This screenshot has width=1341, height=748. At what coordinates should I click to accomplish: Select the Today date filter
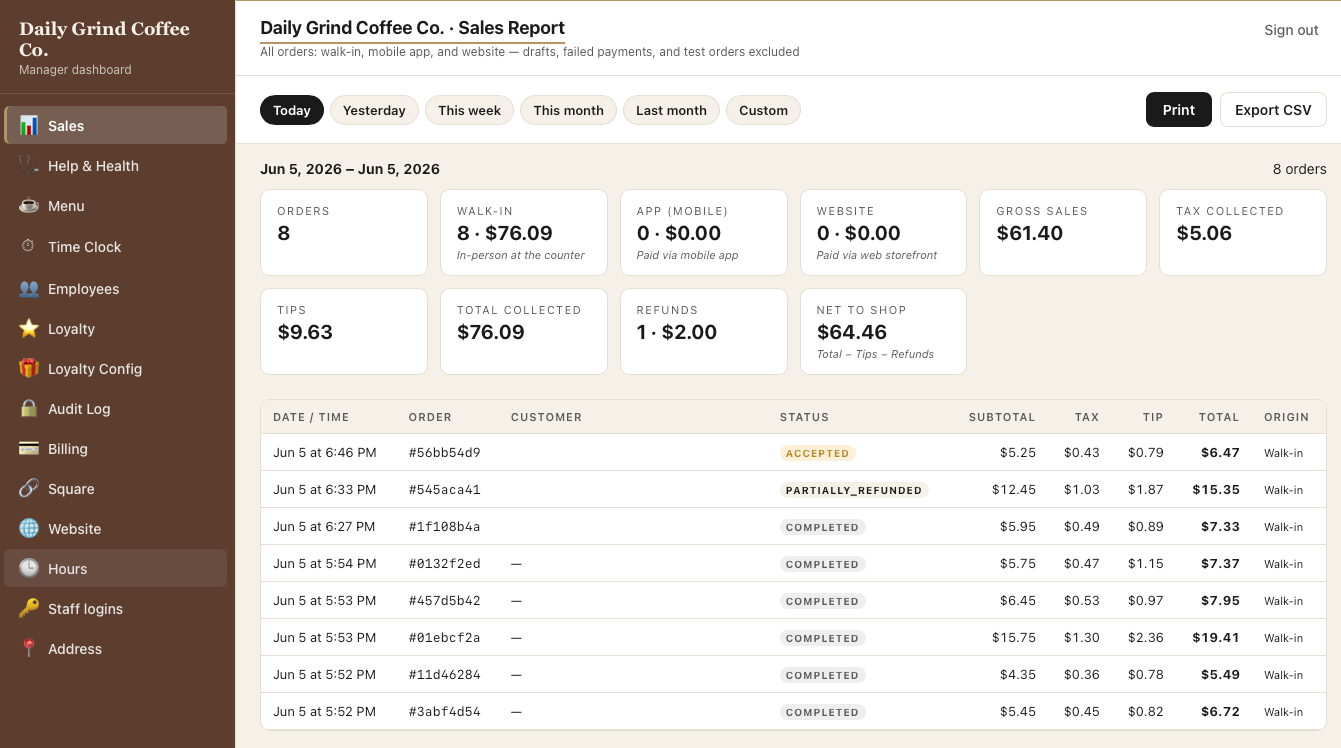(x=292, y=110)
